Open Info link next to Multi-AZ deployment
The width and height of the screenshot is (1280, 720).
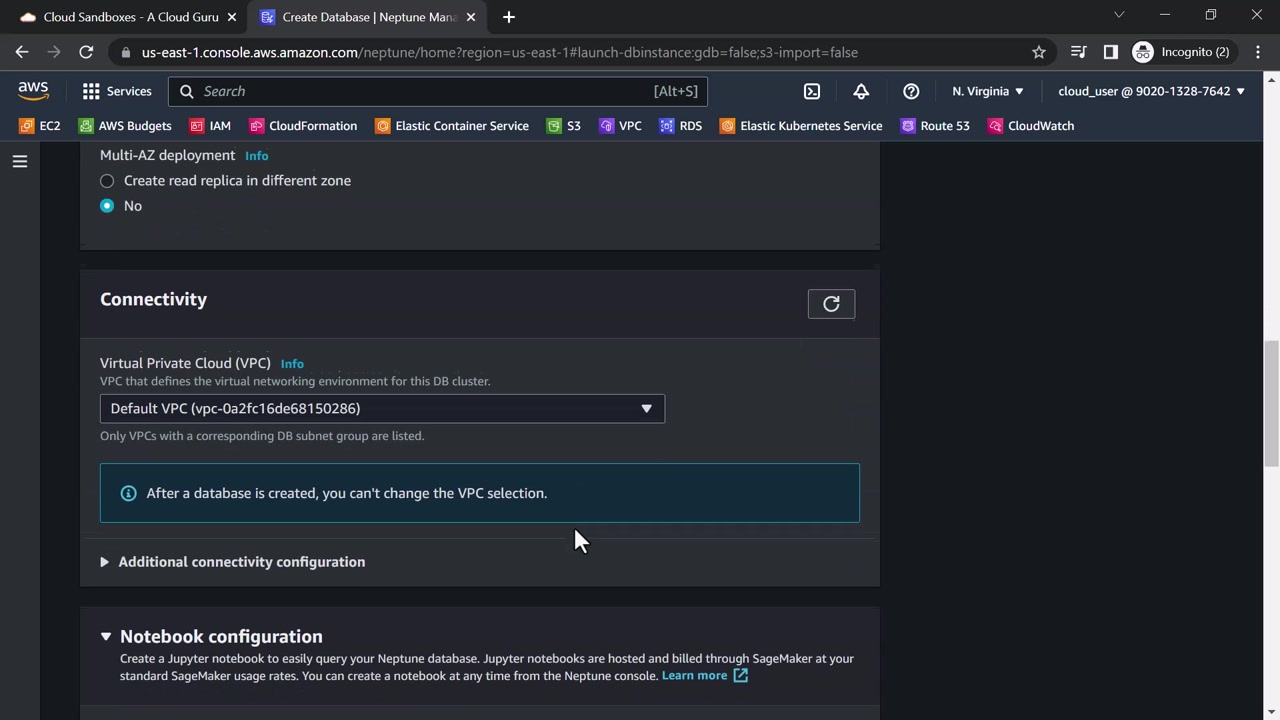click(256, 156)
